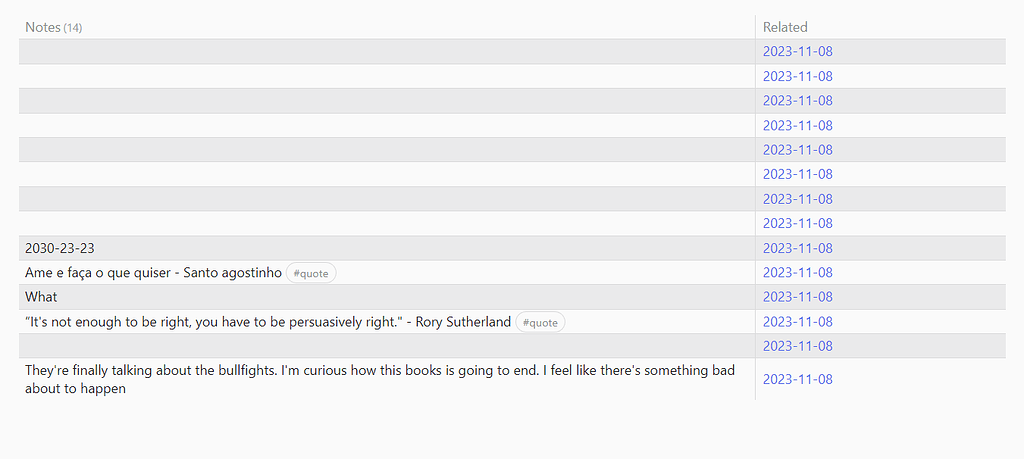
Task: Open the date link in the topmost table row
Action: (x=797, y=51)
